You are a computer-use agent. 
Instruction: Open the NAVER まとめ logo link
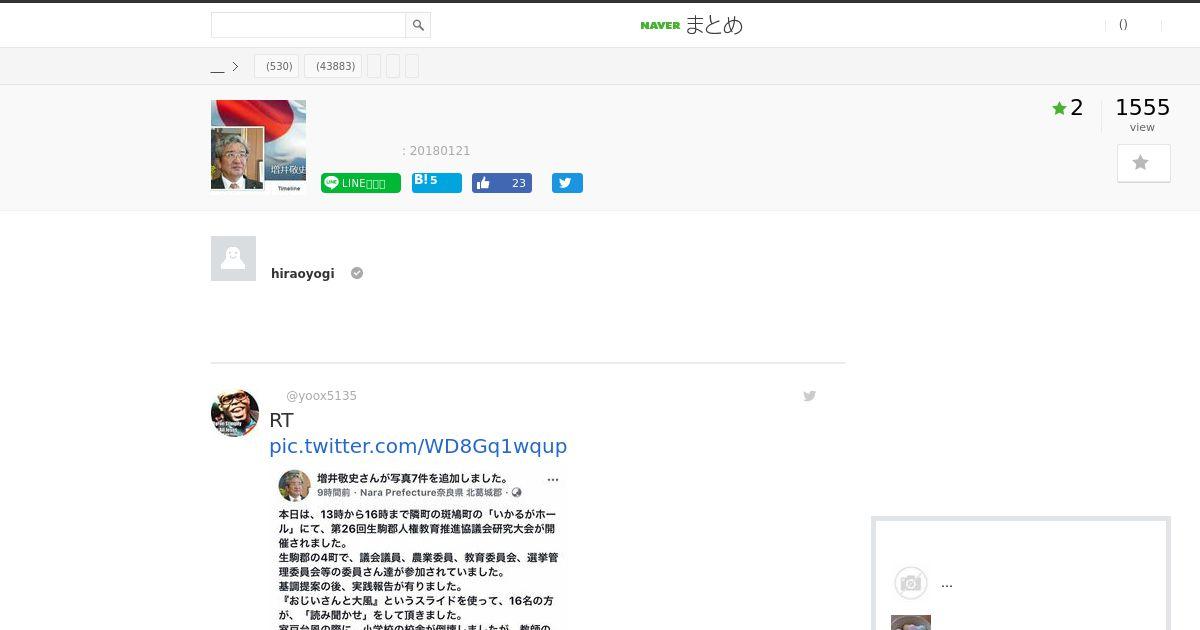tap(692, 25)
